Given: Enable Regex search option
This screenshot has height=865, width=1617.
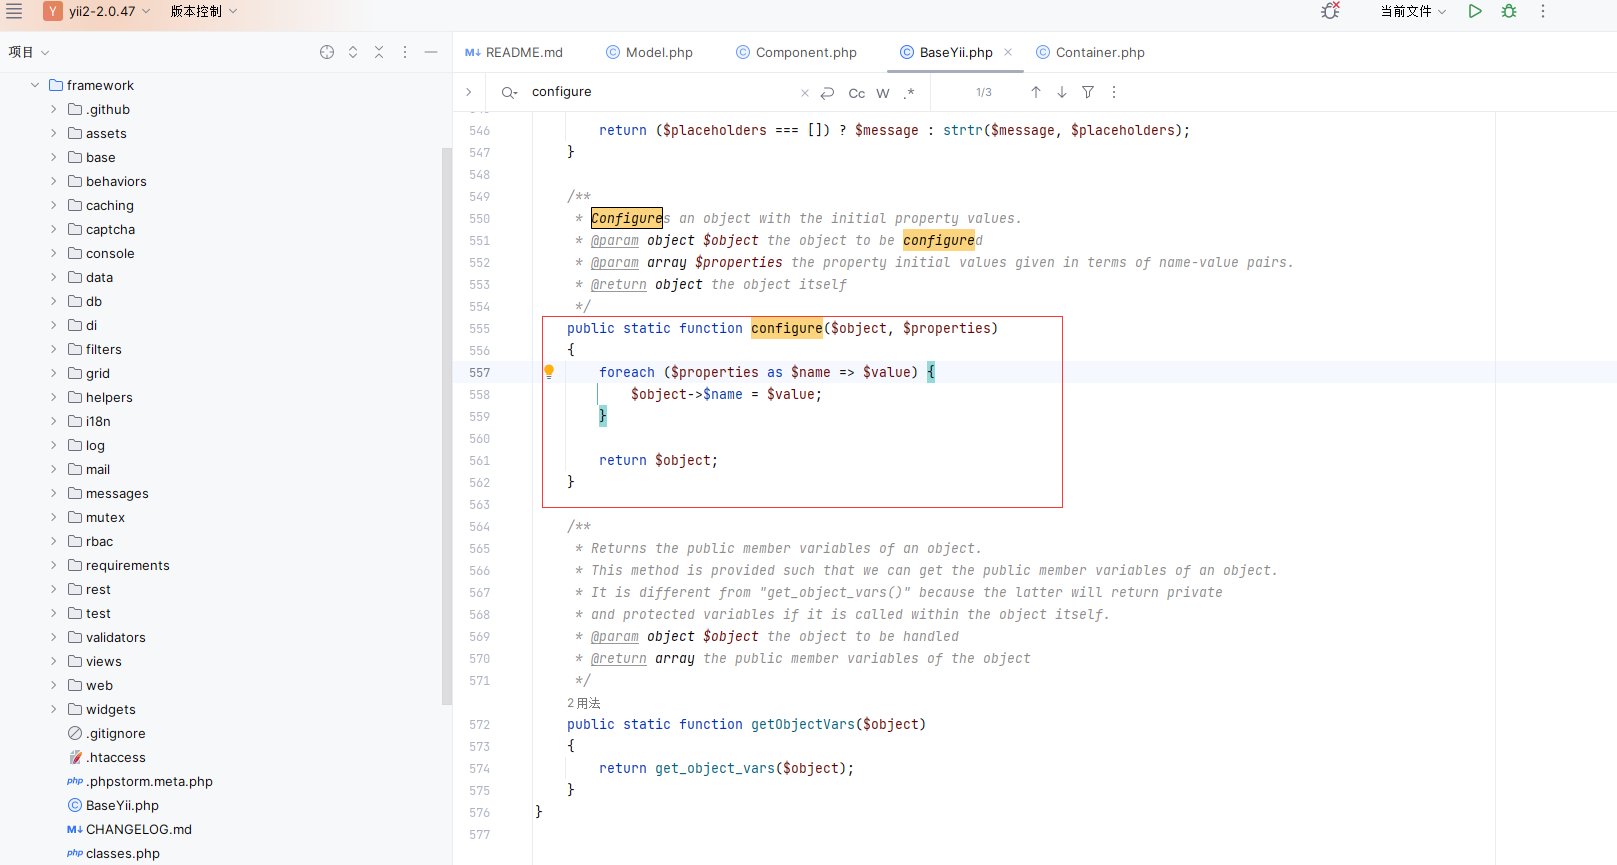Looking at the screenshot, I should click(x=909, y=93).
